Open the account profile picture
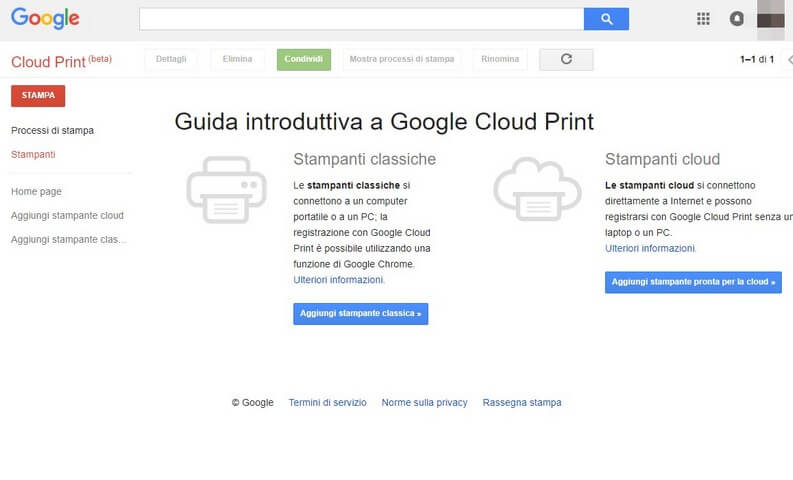The width and height of the screenshot is (793, 480). click(770, 19)
